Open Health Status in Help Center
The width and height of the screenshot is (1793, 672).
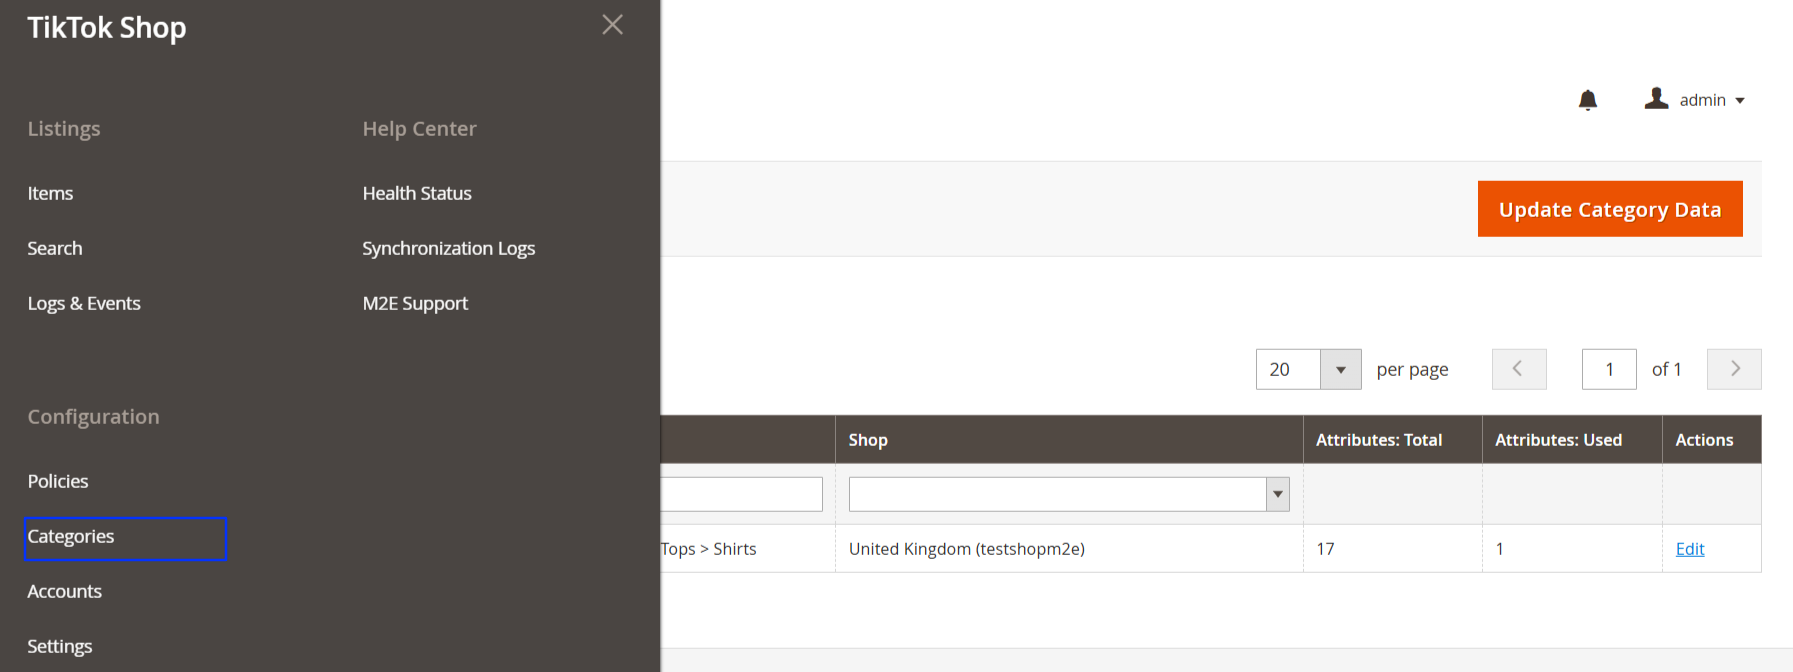tap(417, 193)
